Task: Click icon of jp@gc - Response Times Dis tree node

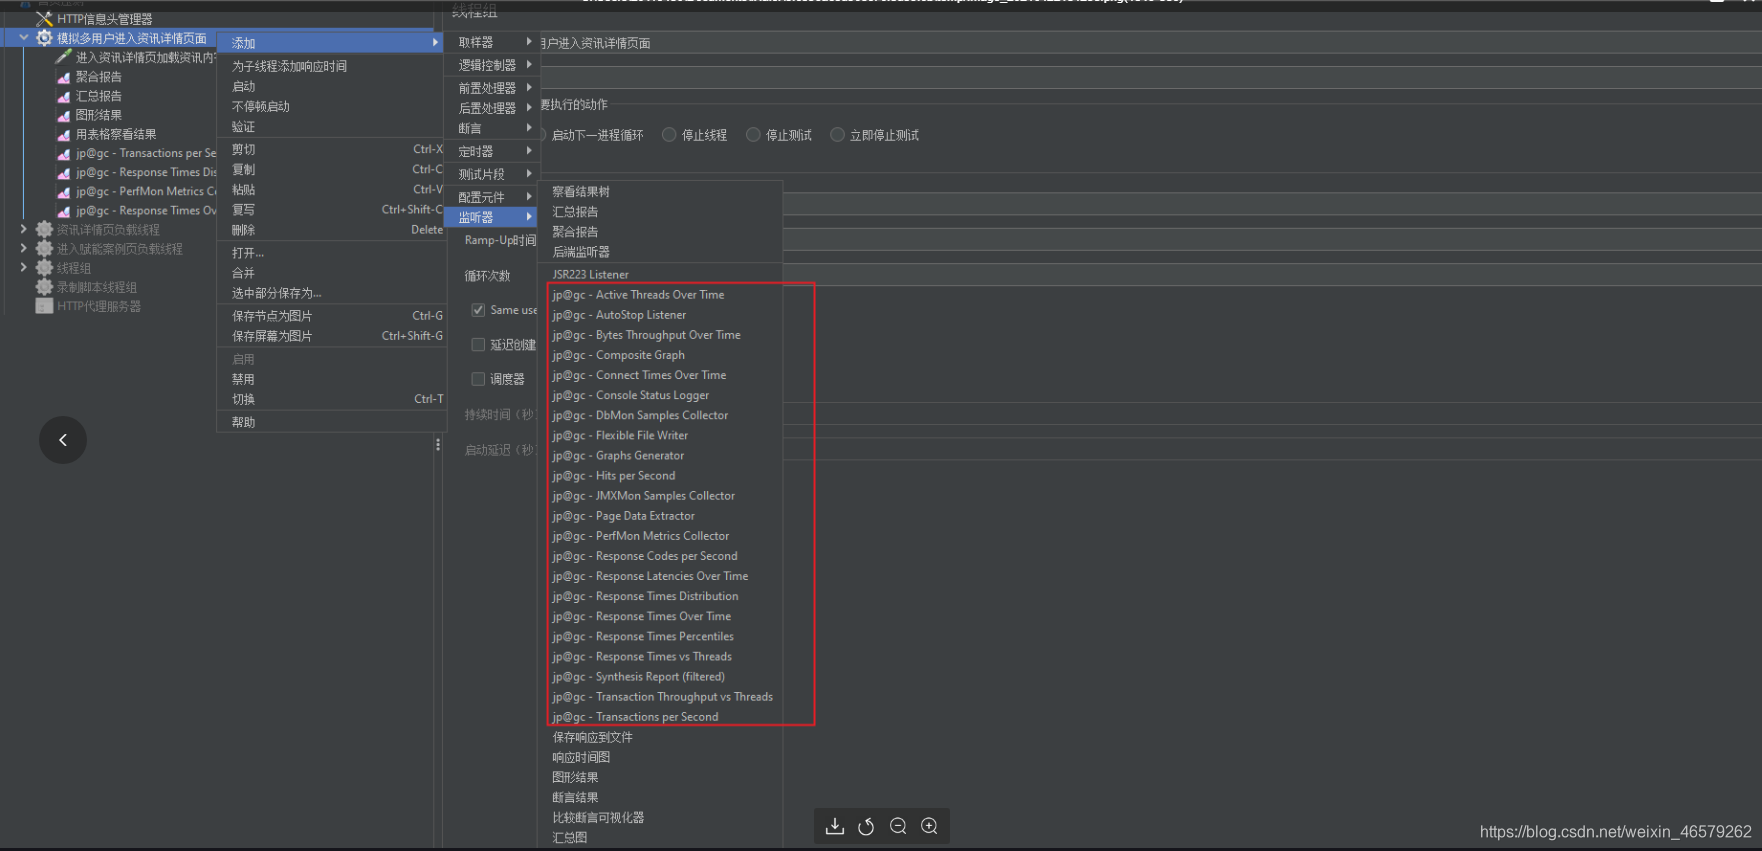Action: (64, 172)
